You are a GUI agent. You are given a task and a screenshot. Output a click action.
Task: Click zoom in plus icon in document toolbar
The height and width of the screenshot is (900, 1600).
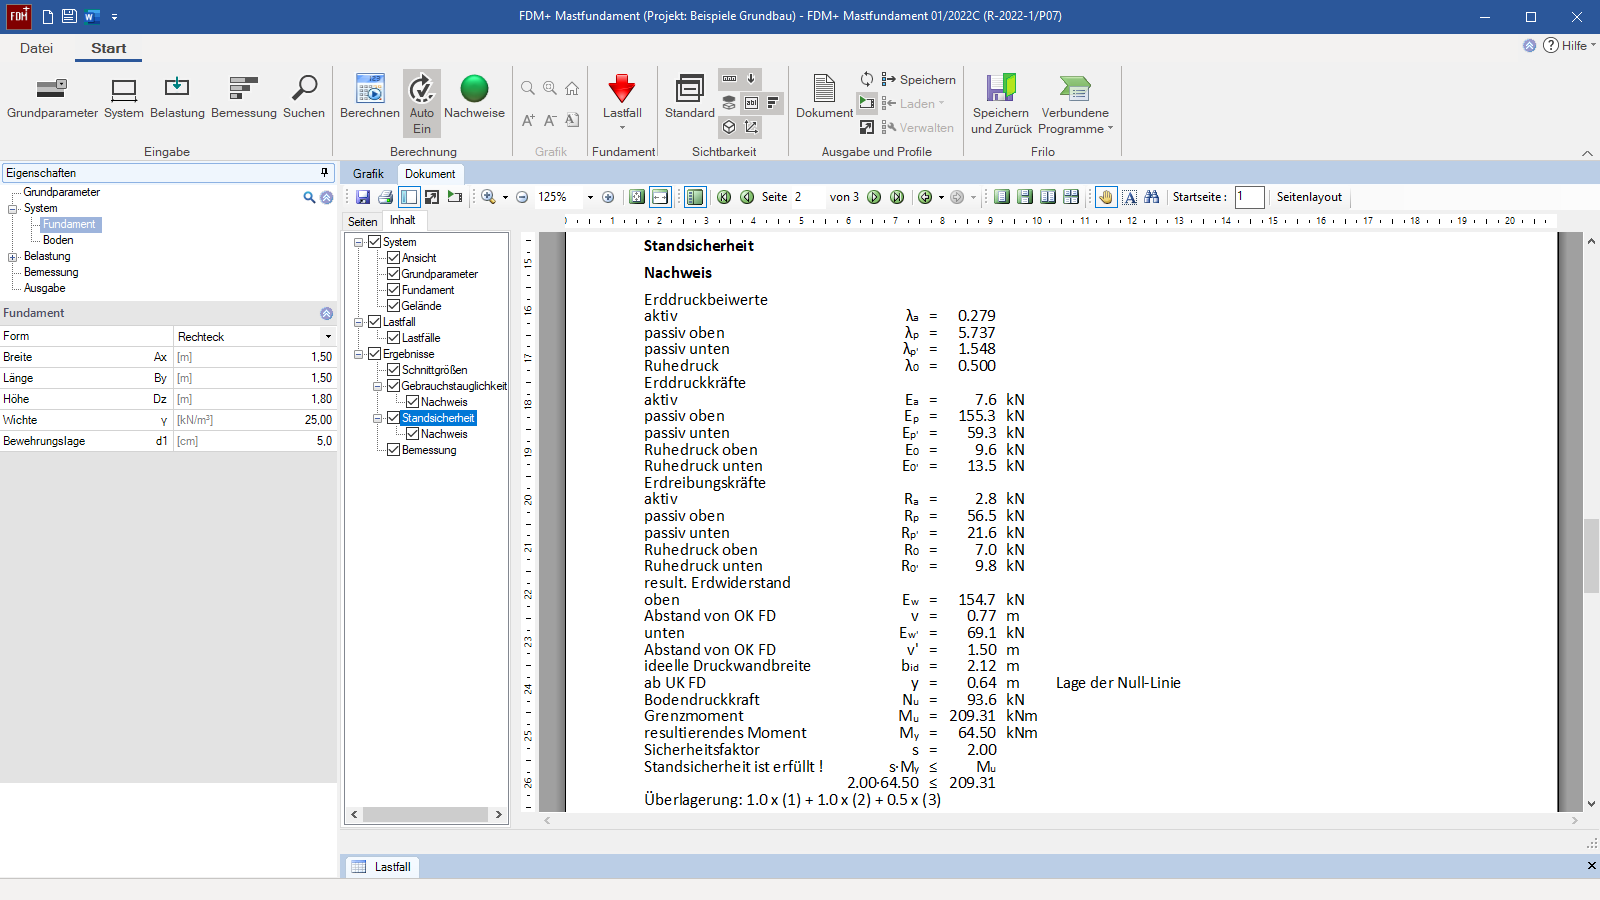(x=608, y=197)
